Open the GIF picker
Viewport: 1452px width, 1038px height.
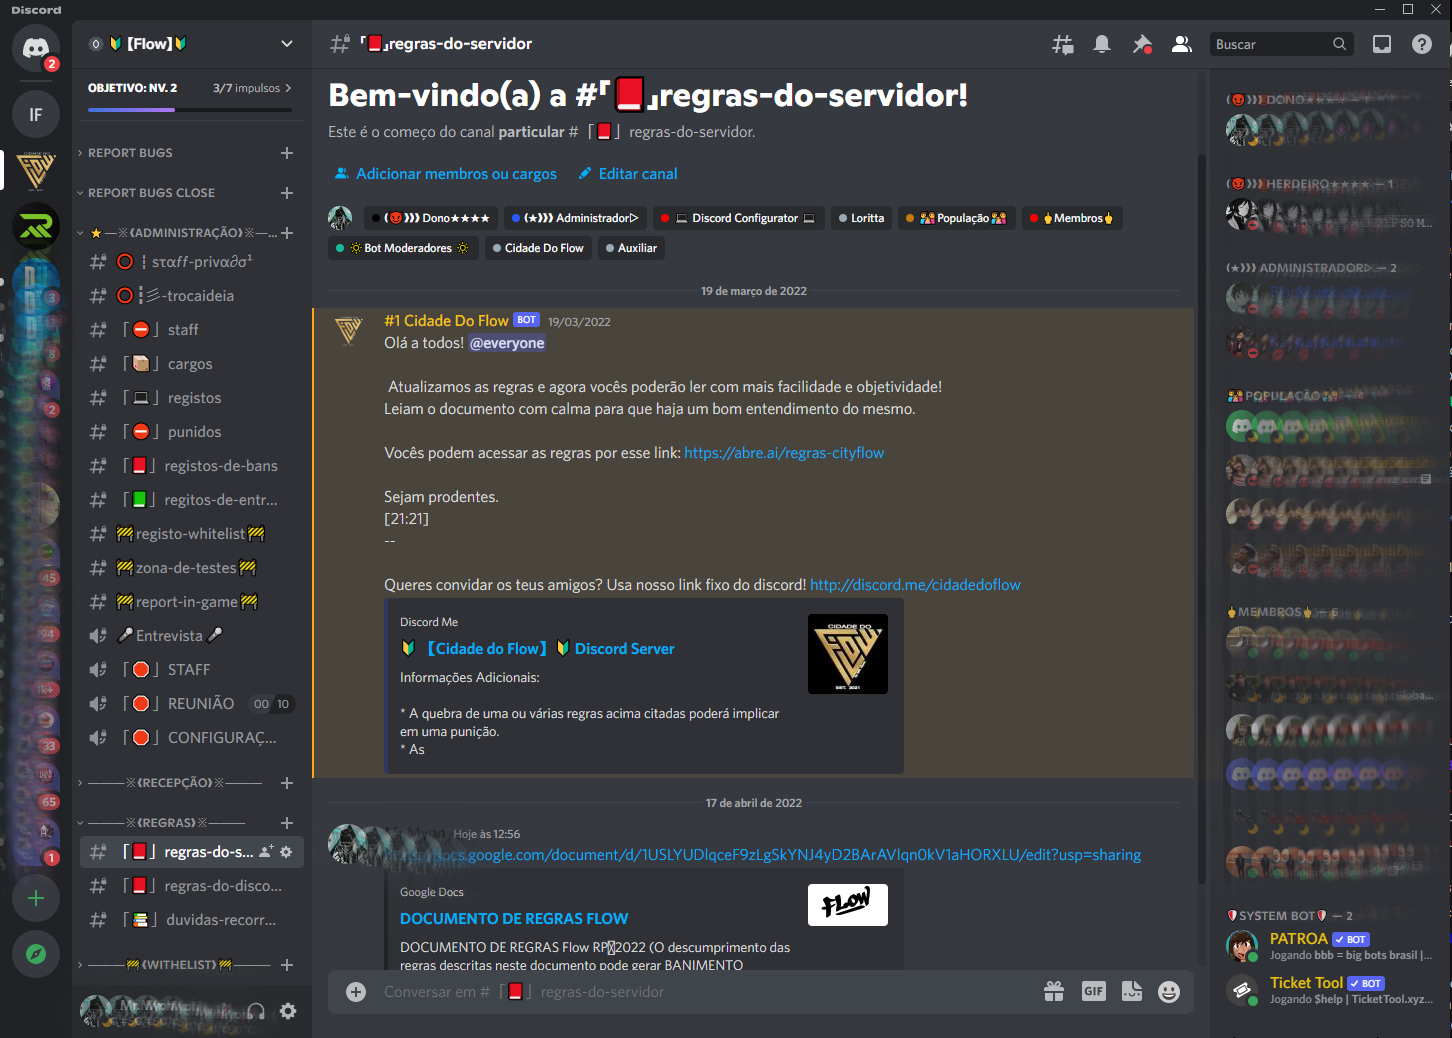click(1093, 991)
